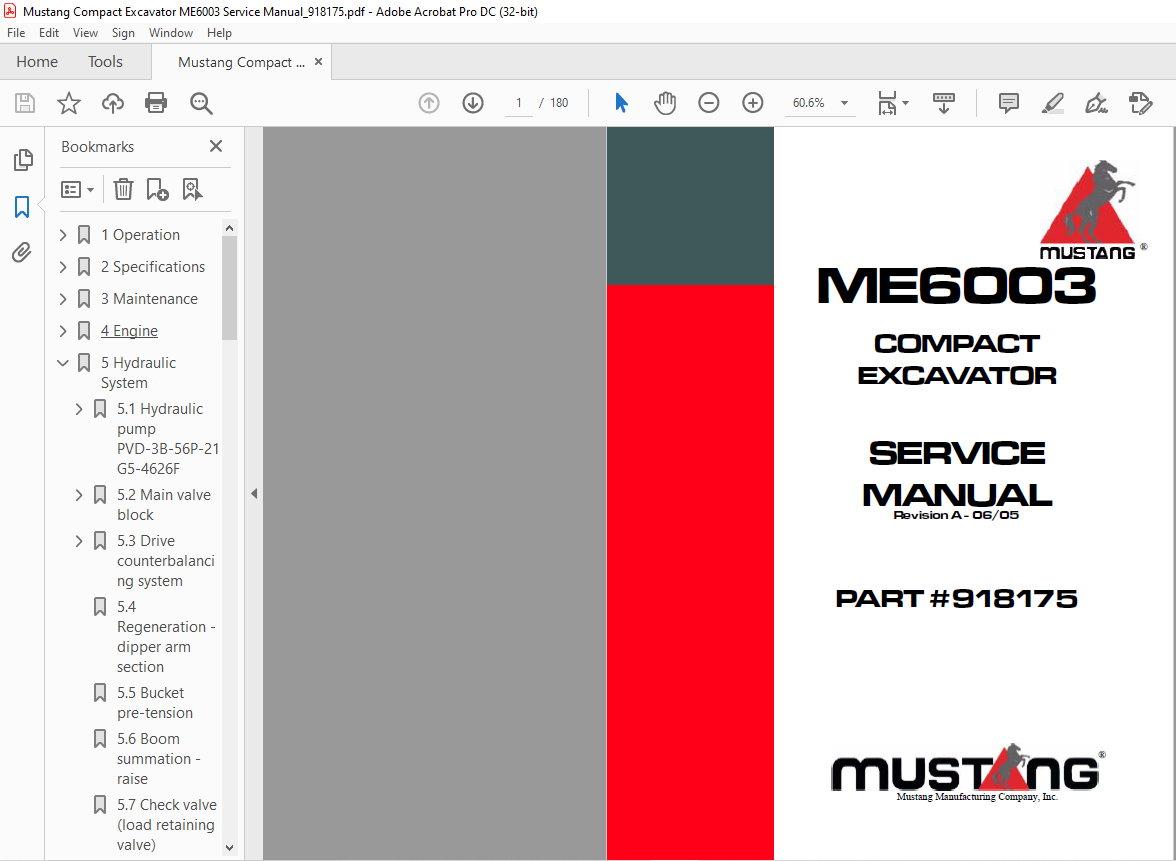Open the Help menu

219,33
